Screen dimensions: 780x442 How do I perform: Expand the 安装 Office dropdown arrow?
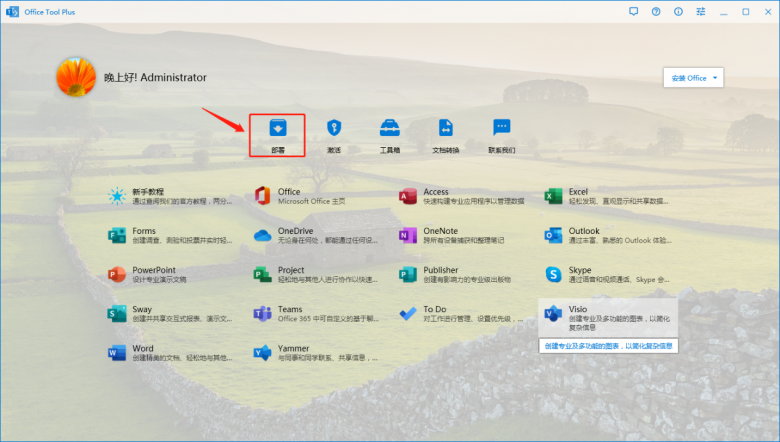pyautogui.click(x=715, y=78)
